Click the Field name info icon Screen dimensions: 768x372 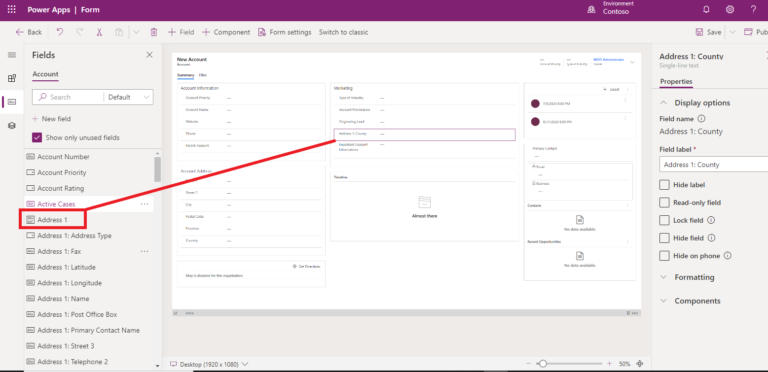click(x=701, y=118)
